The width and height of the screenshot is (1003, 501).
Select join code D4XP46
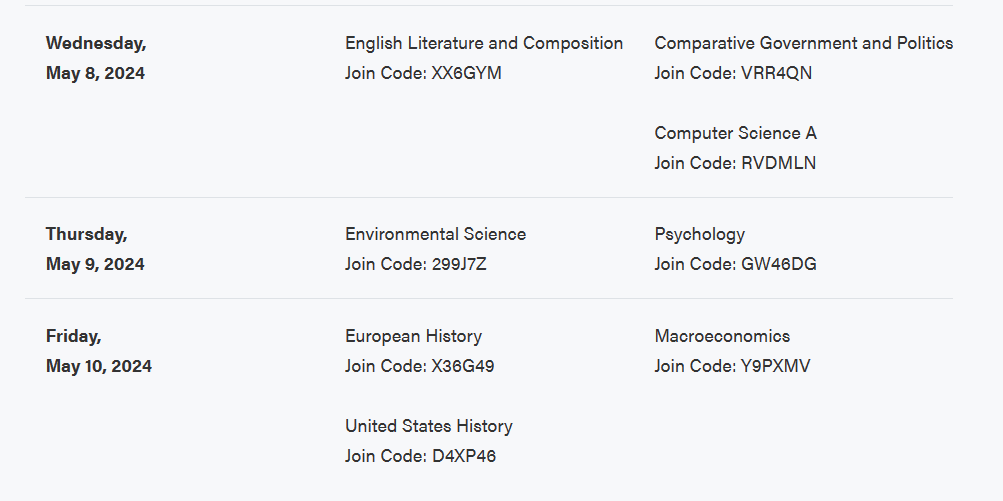pyautogui.click(x=464, y=456)
